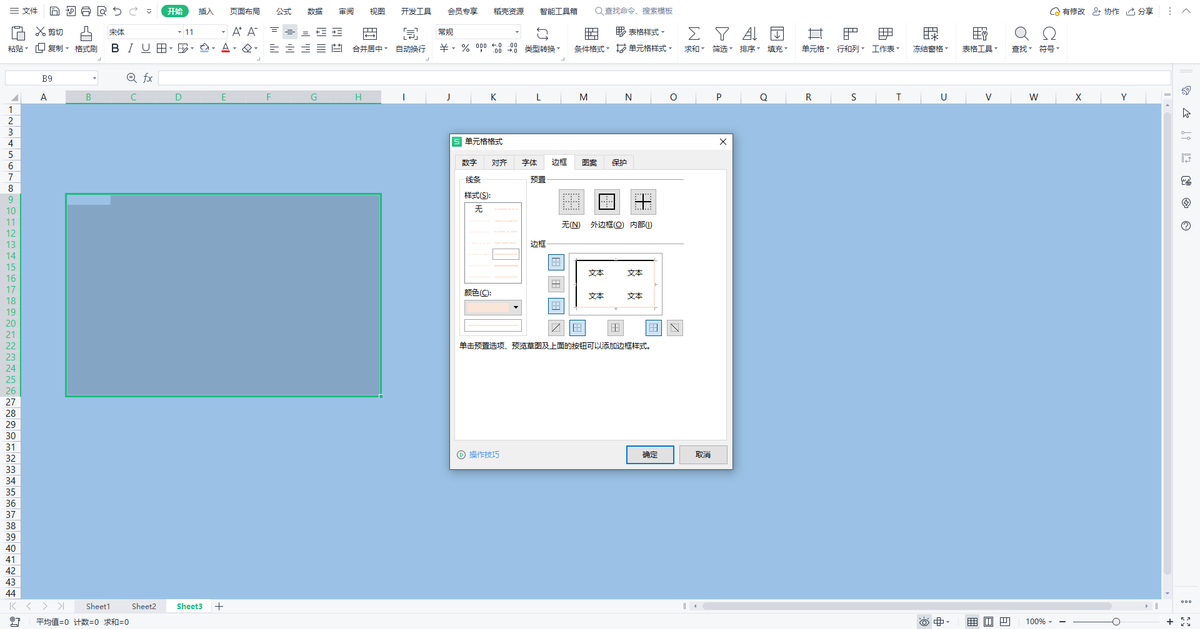Click the diagonal-up border button
The height and width of the screenshot is (629, 1200).
pos(556,327)
